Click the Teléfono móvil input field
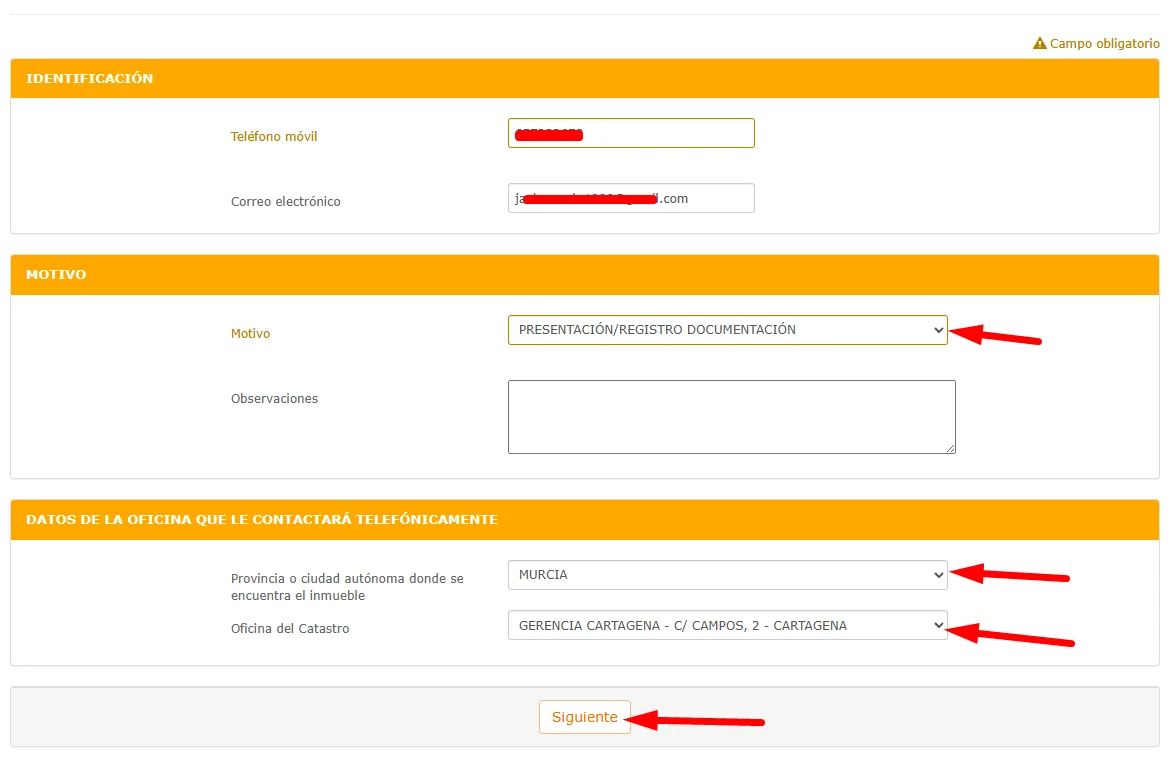 point(631,133)
